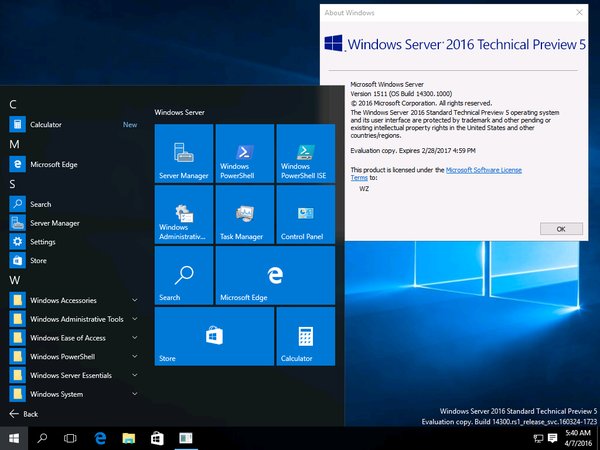
Task: Select Settings in the apps list
Action: coord(43,242)
